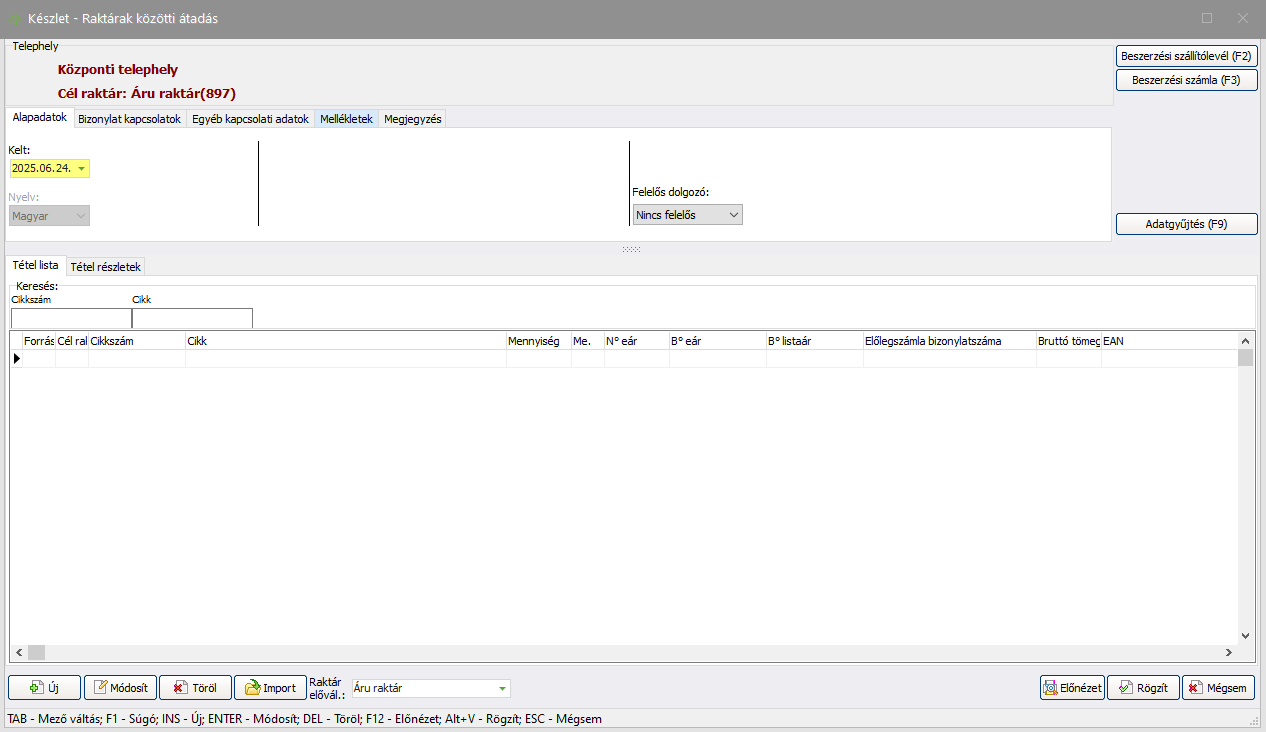The image size is (1266, 732).
Task: Open the Tétel részletek tab
Action: click(x=106, y=267)
